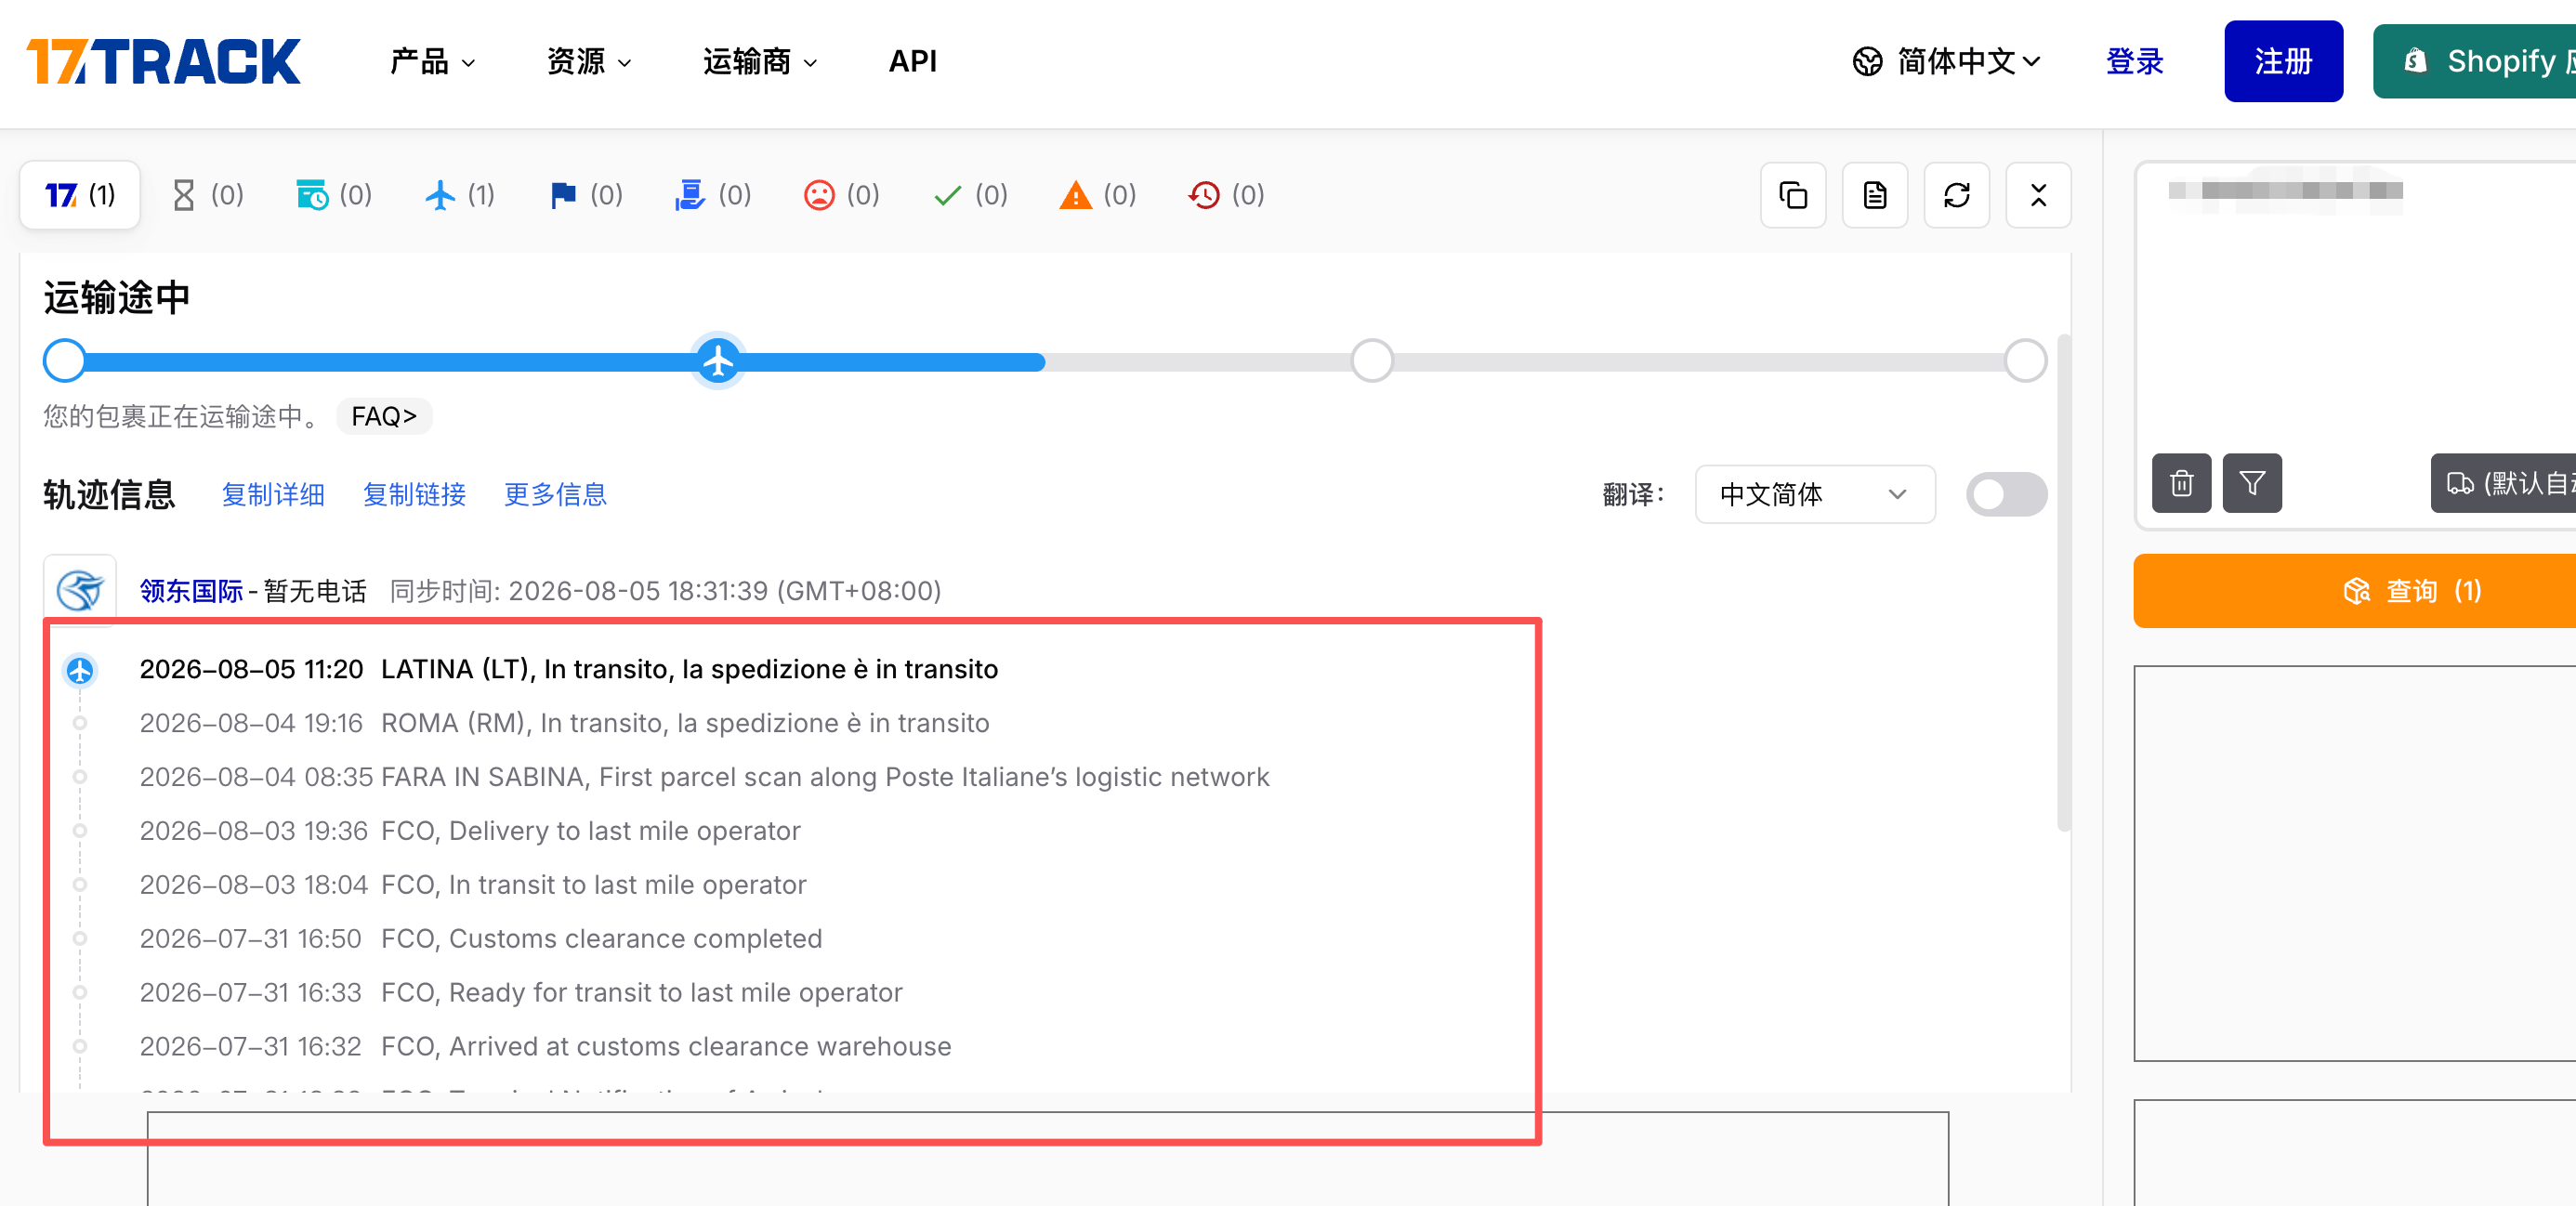
Task: Select the ROMA (RM) tracking event
Action: 565,723
